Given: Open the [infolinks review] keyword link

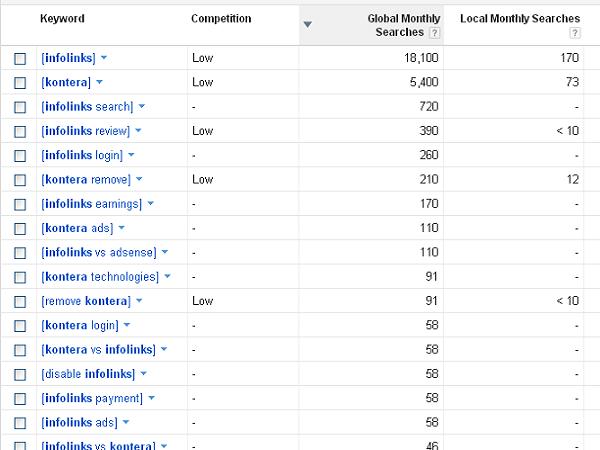Looking at the screenshot, I should (x=86, y=131).
